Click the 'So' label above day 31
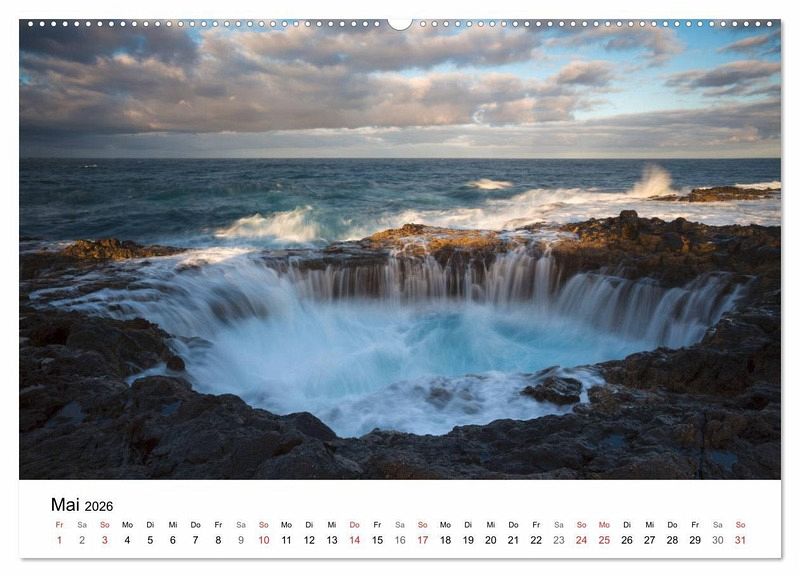The width and height of the screenshot is (800, 577). 740,524
